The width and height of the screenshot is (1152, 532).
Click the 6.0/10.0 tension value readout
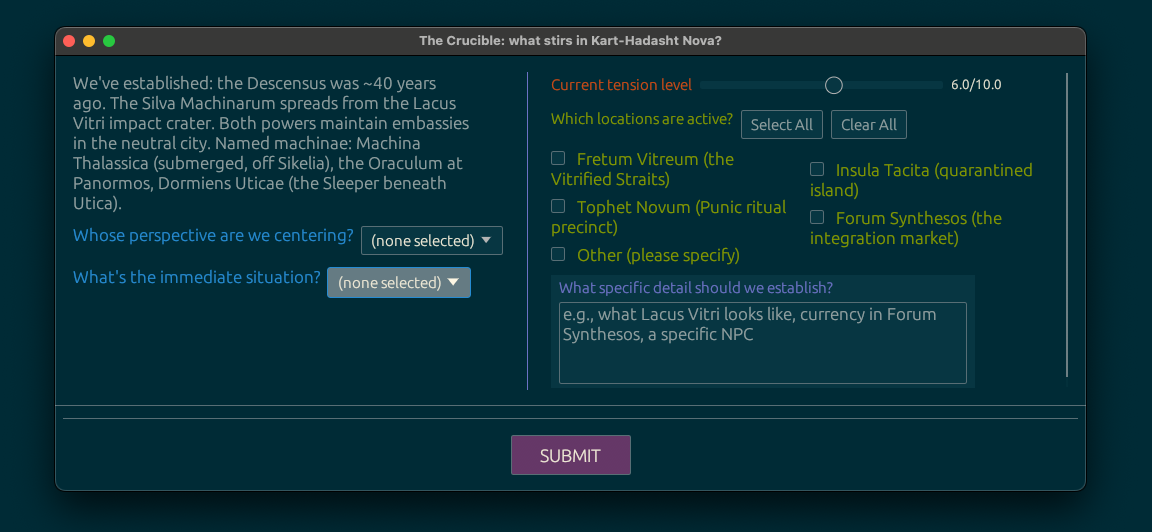(975, 85)
